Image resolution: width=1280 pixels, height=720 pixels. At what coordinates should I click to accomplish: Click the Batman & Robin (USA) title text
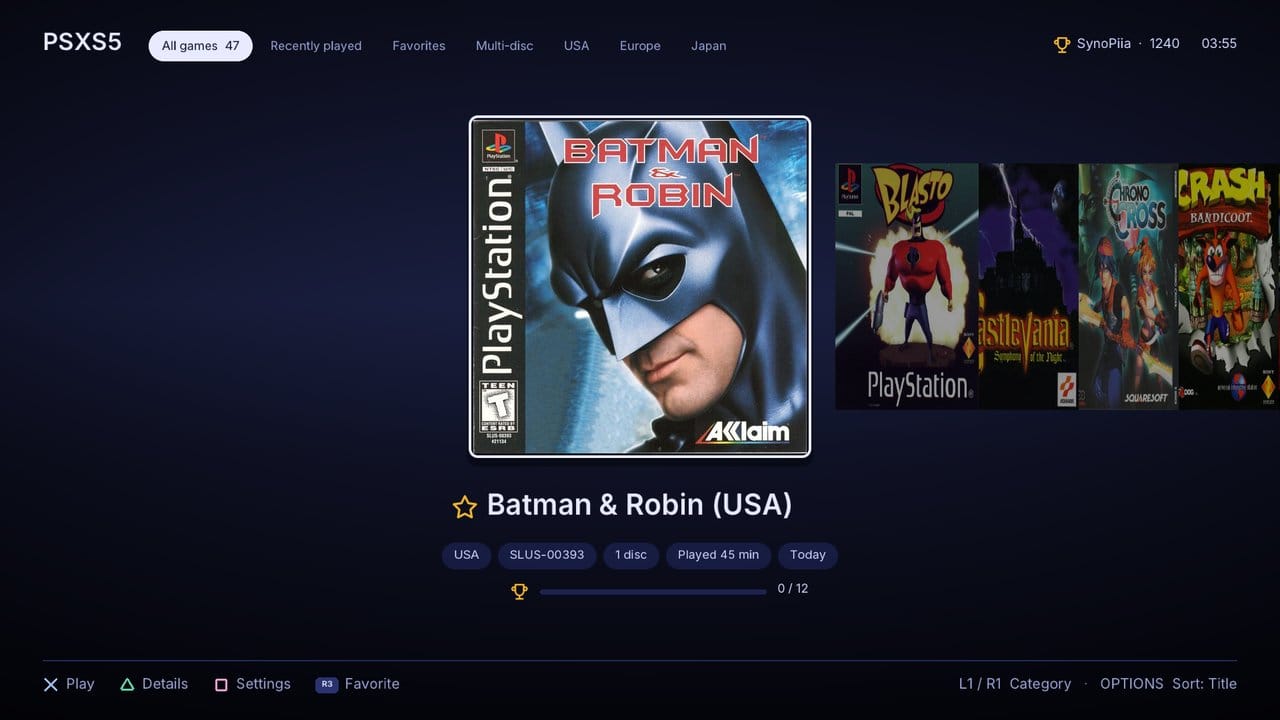[x=640, y=505]
